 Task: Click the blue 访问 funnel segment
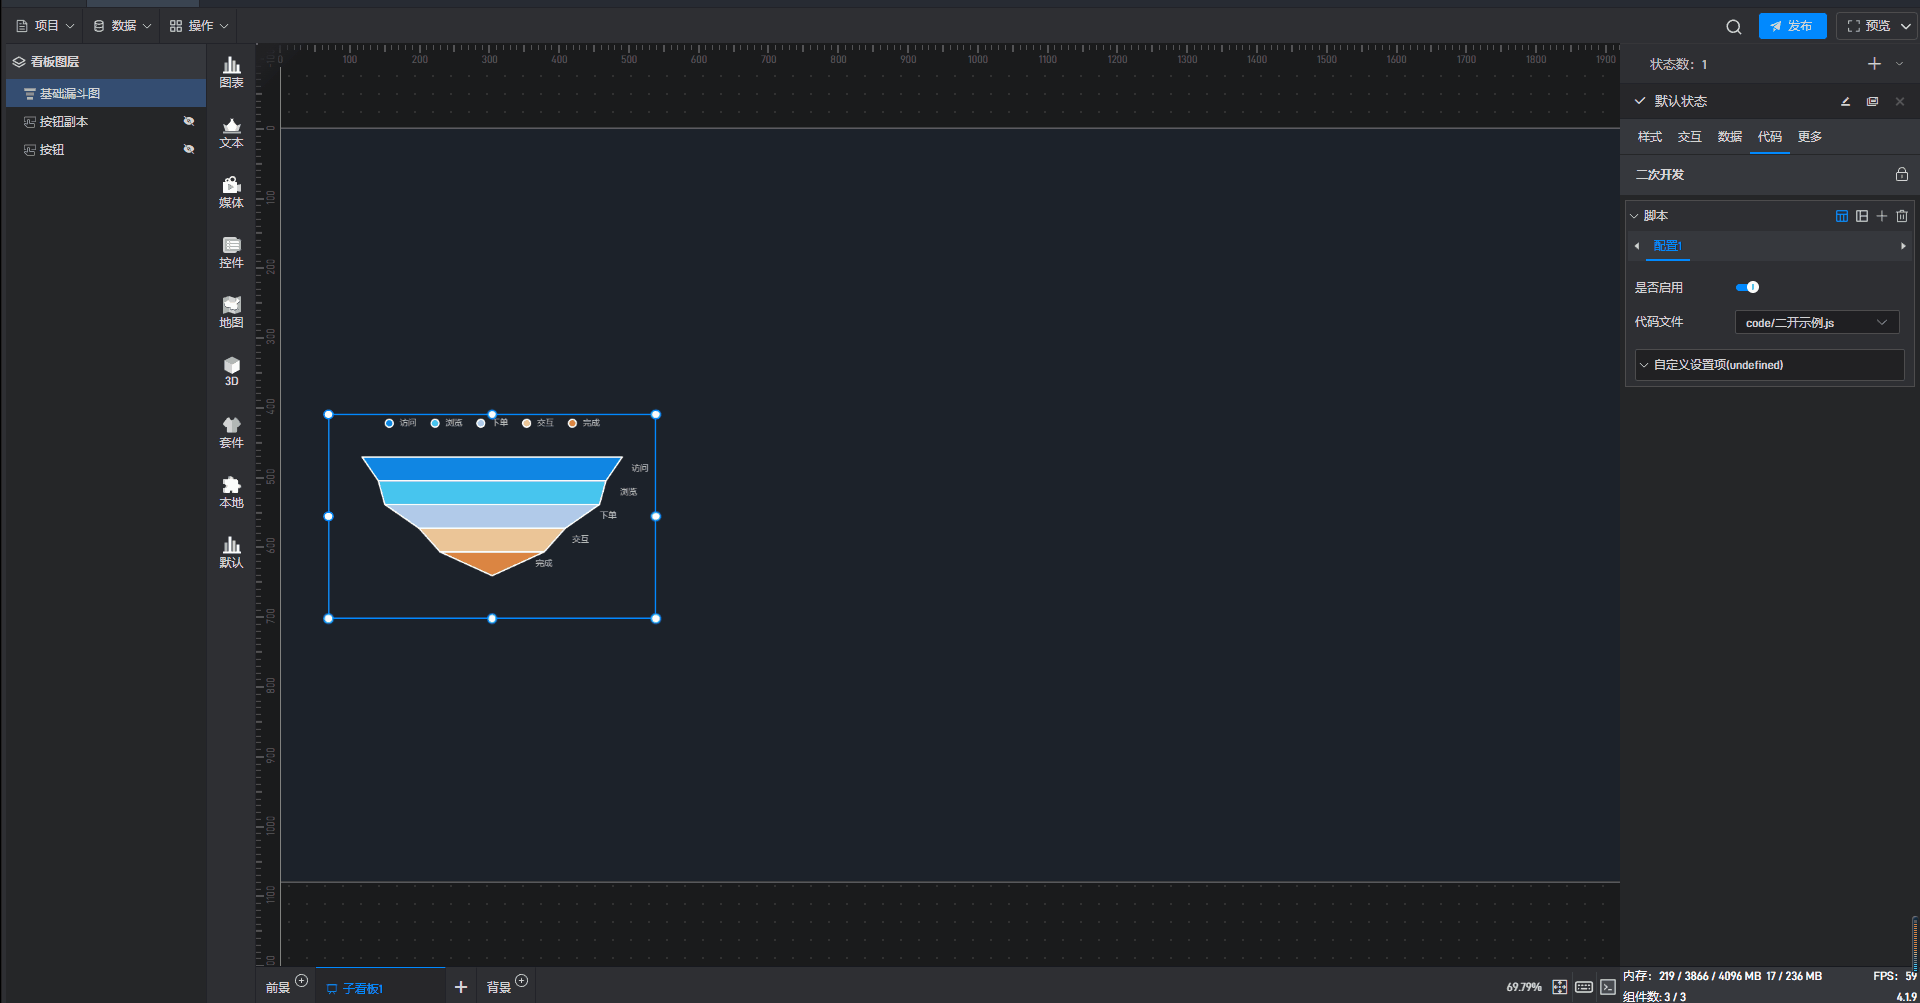click(x=492, y=468)
